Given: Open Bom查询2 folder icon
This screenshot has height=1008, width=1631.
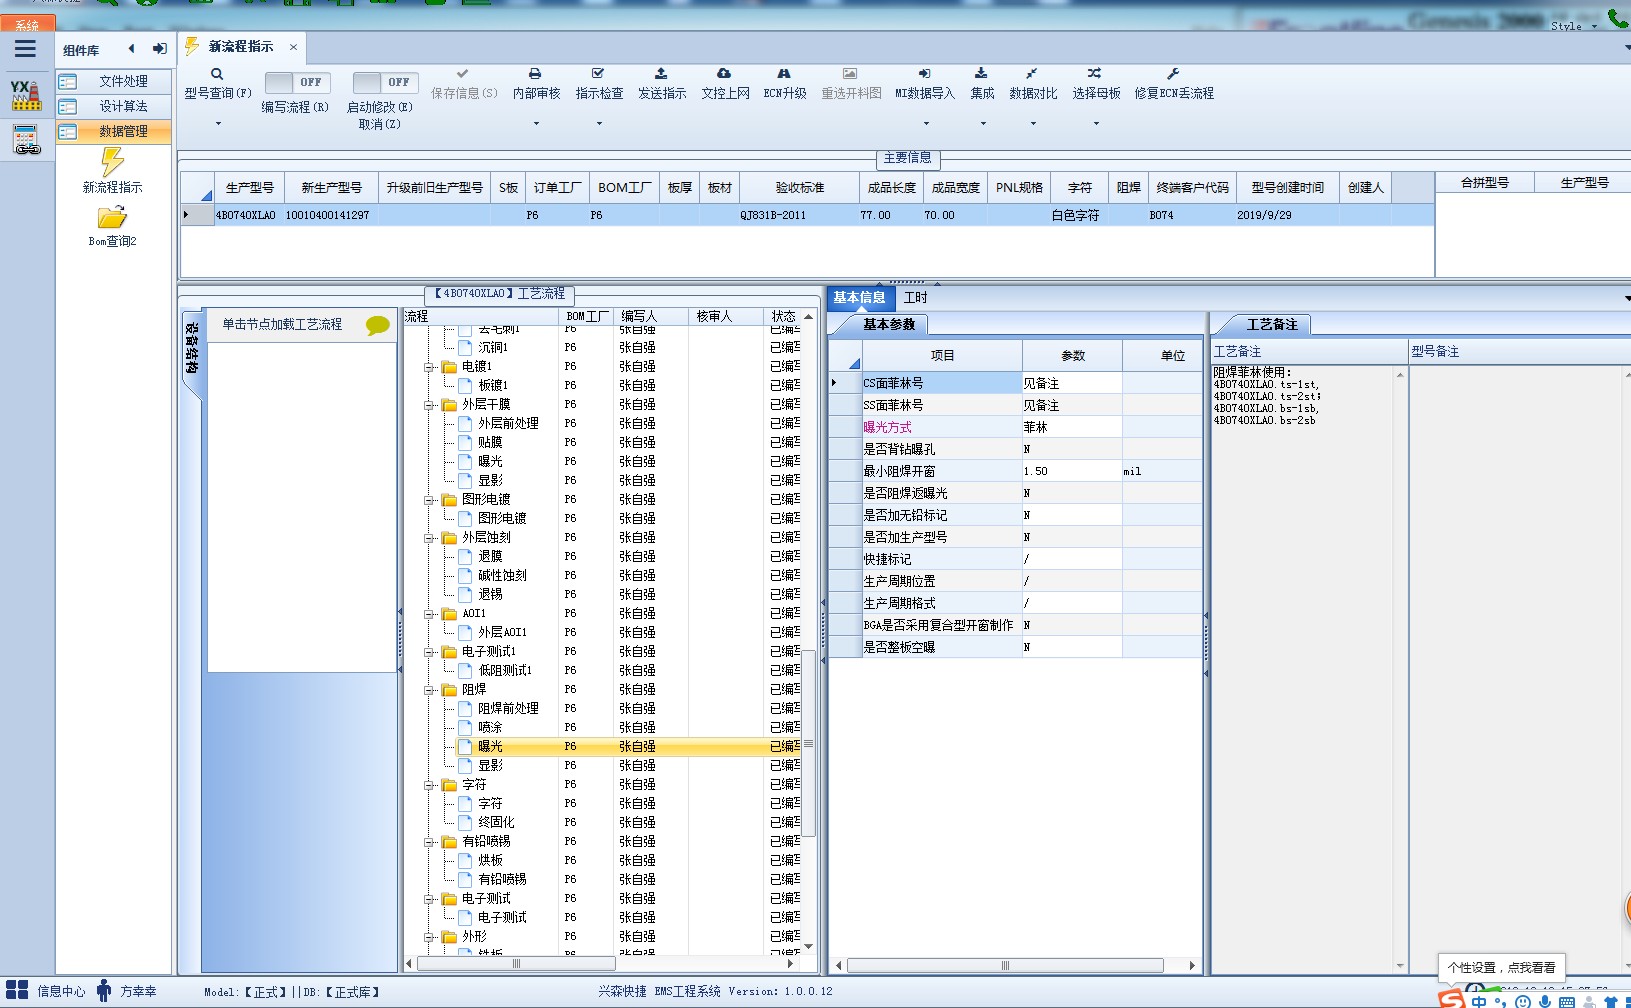Looking at the screenshot, I should click(x=112, y=217).
